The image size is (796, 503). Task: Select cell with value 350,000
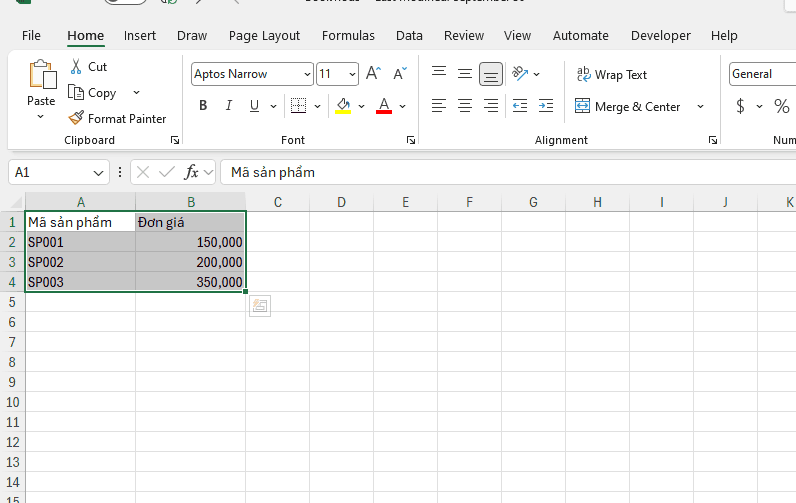(x=190, y=282)
